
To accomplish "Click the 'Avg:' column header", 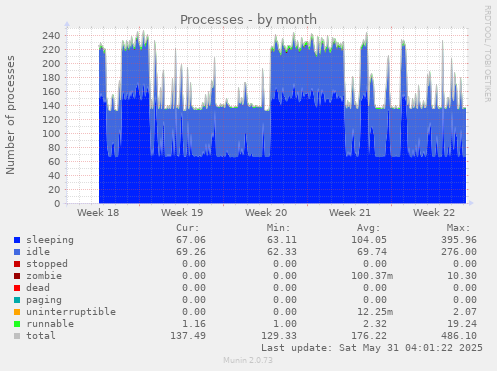I will pos(369,228).
